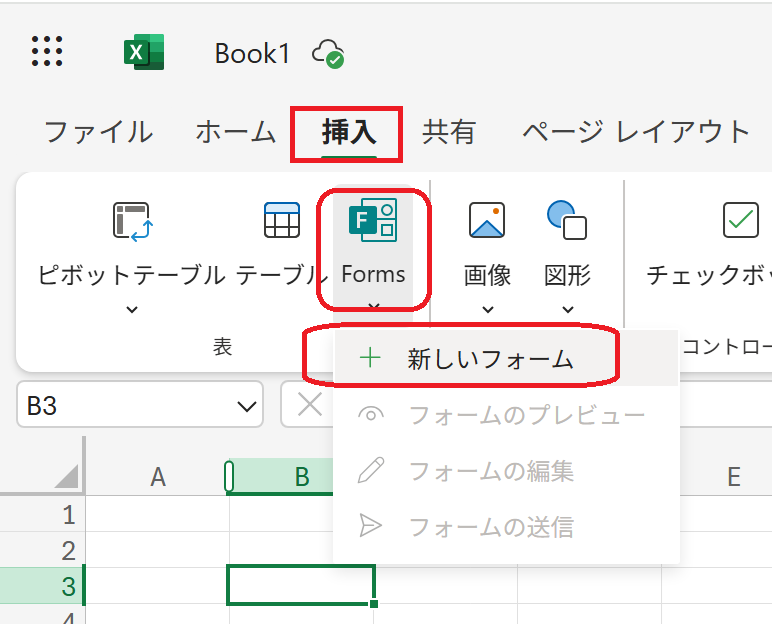Click the Book1 workbook title
The height and width of the screenshot is (624, 772).
point(252,53)
